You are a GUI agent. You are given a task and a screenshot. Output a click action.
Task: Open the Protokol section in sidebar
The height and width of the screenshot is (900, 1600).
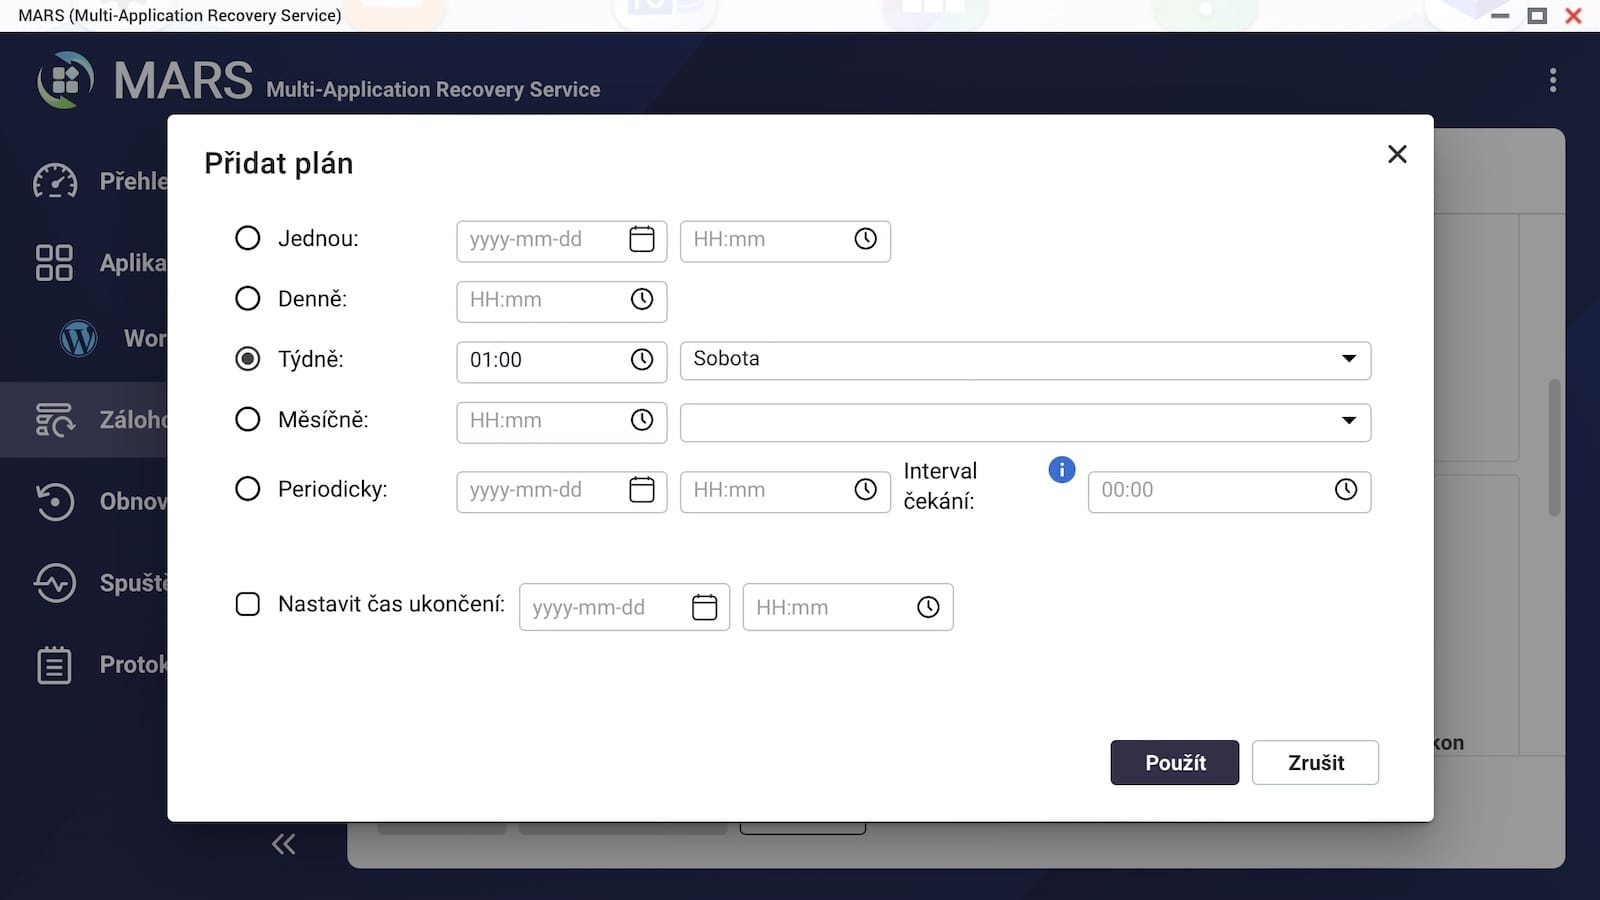coord(84,665)
